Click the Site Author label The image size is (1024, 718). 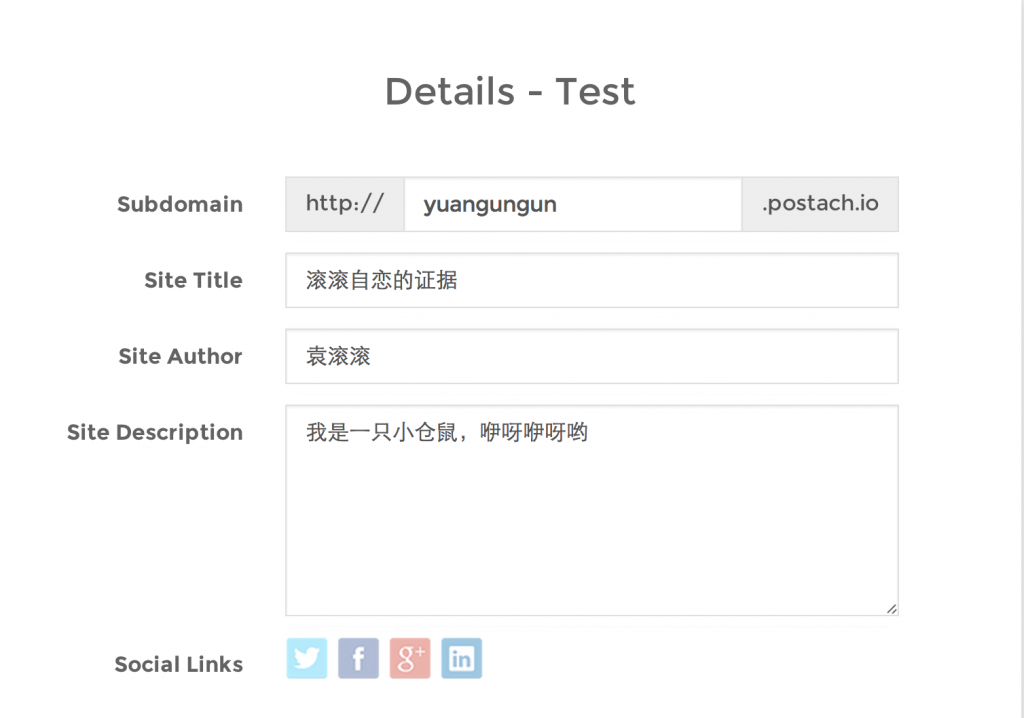point(180,356)
